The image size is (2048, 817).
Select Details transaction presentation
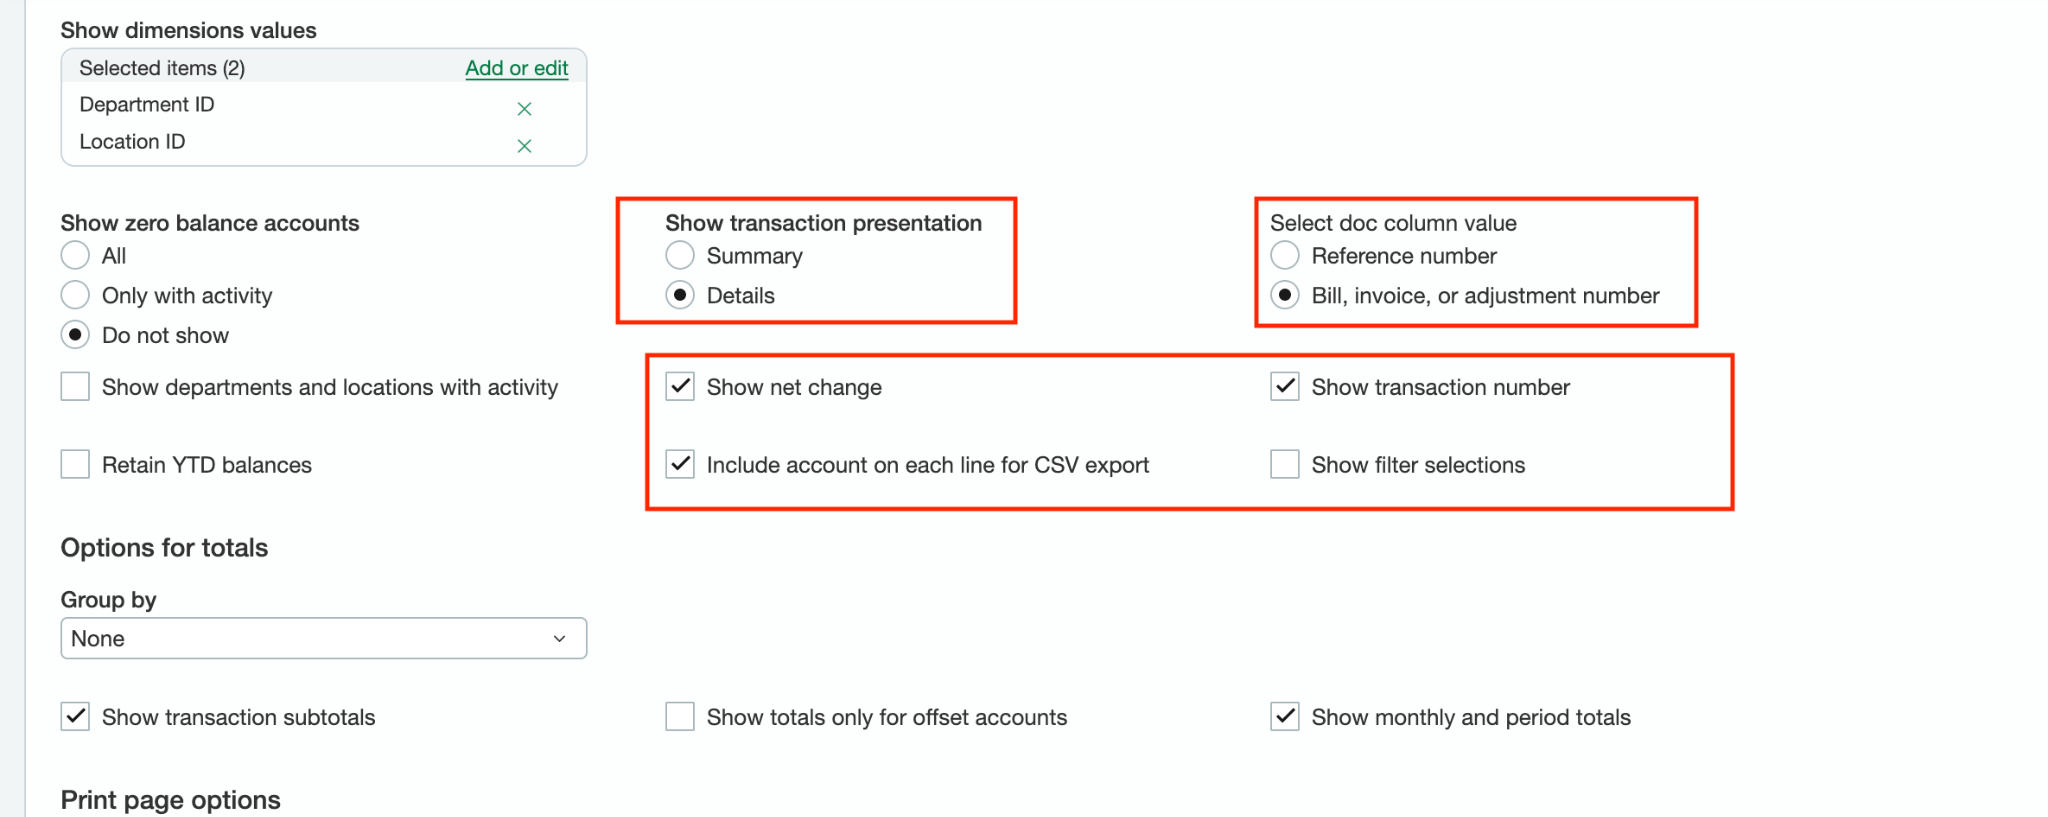[x=680, y=295]
